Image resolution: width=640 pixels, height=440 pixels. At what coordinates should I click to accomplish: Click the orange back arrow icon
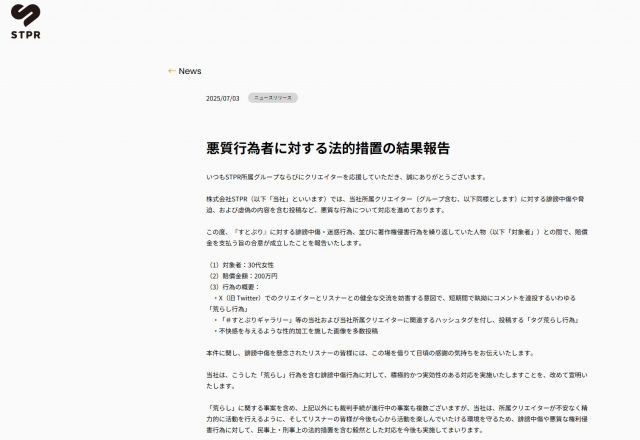pyautogui.click(x=172, y=71)
